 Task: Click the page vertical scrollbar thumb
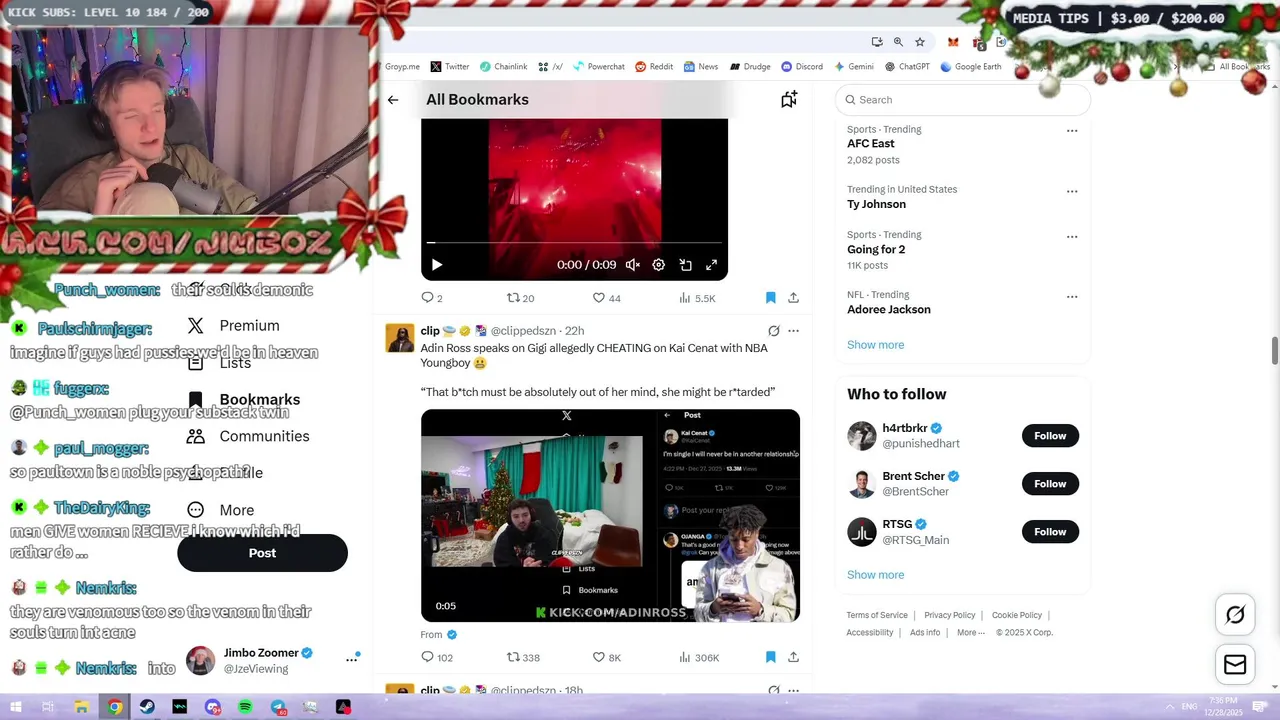[x=1275, y=352]
